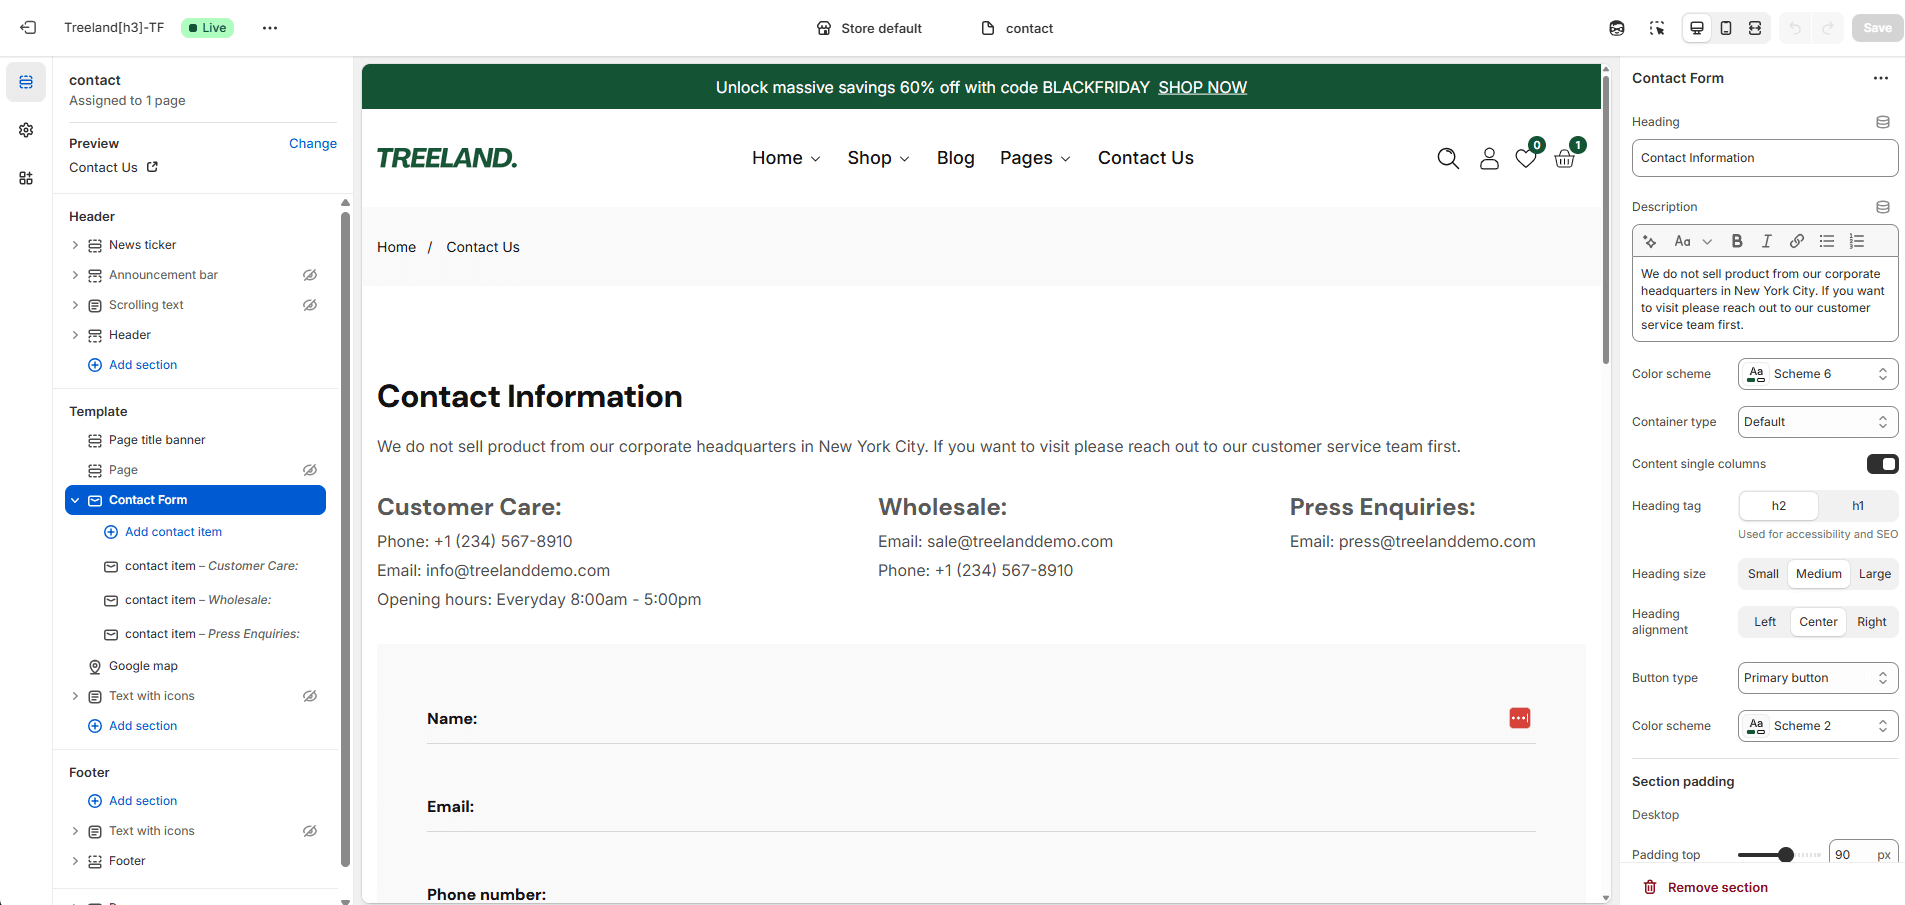Click the Change preview link
Screen dimensions: 1905x905
[x=313, y=144]
